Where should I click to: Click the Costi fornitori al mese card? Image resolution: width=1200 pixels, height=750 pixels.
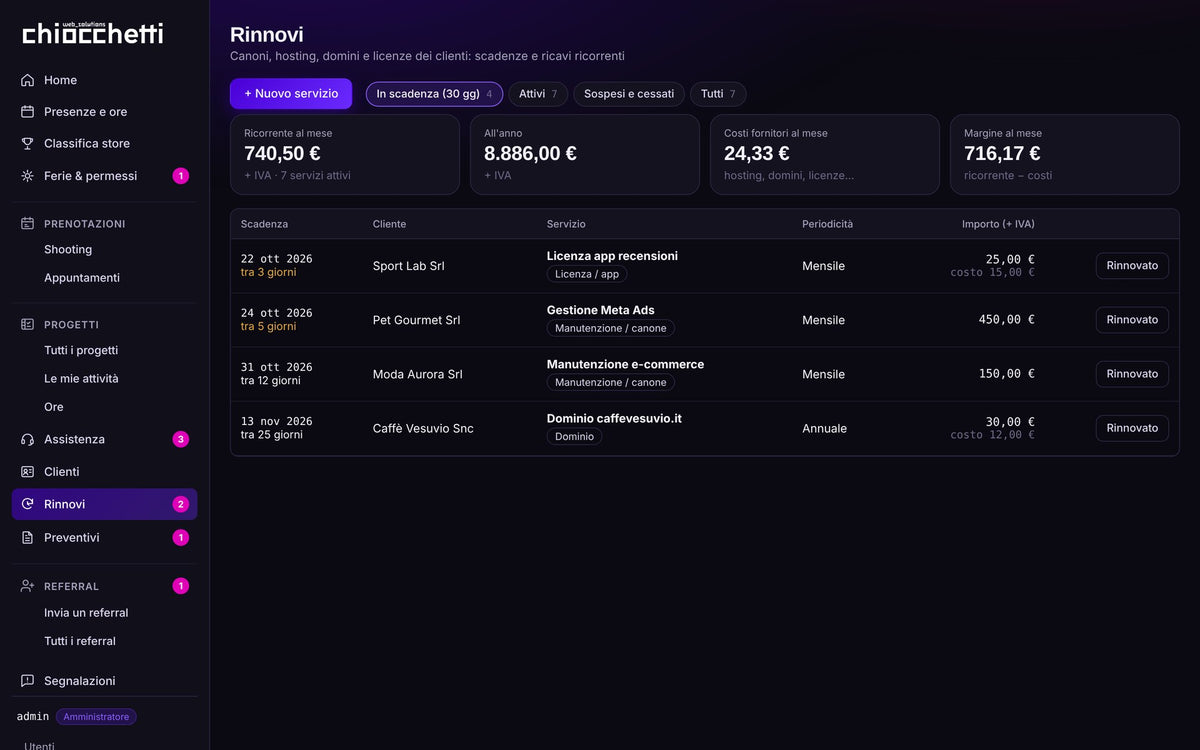point(825,154)
